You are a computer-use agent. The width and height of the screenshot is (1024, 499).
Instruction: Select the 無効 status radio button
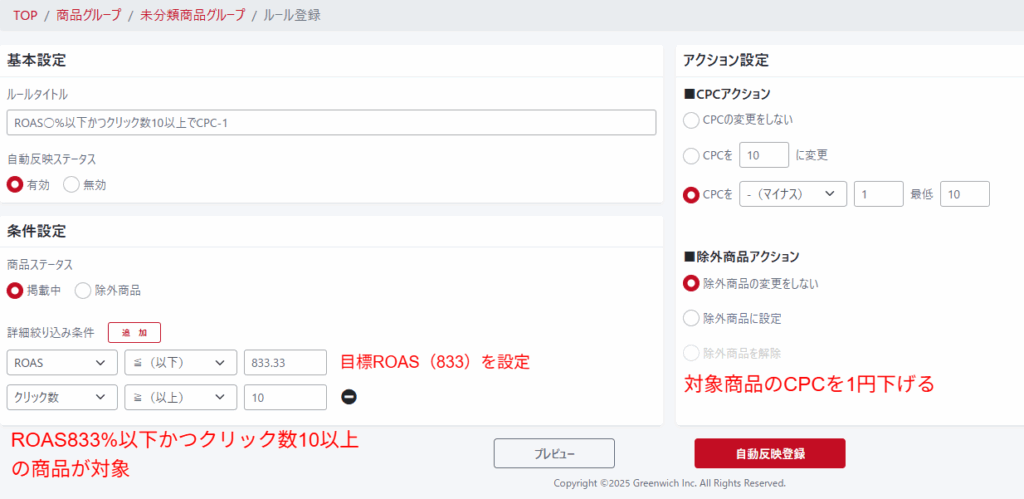71,184
